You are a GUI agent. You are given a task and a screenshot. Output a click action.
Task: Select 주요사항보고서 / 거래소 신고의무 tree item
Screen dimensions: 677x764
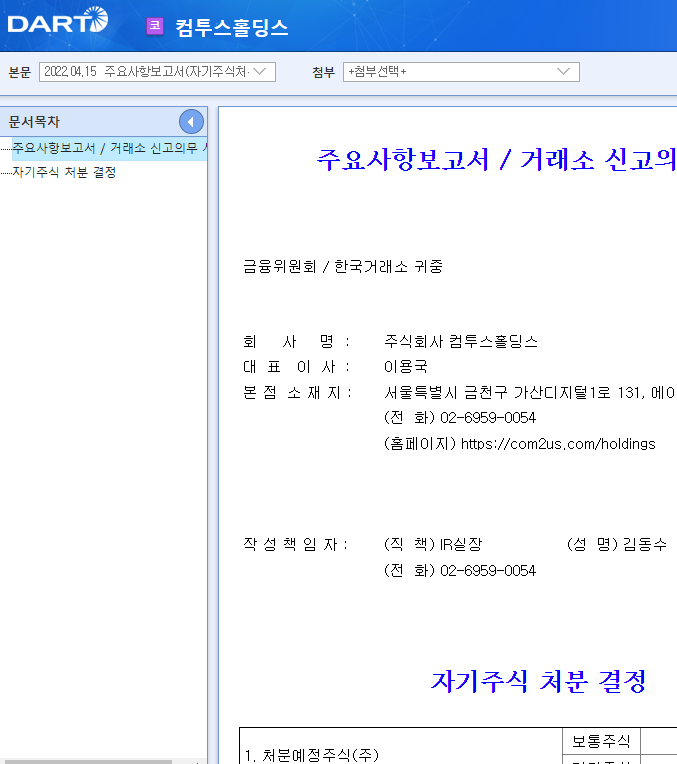(110, 148)
